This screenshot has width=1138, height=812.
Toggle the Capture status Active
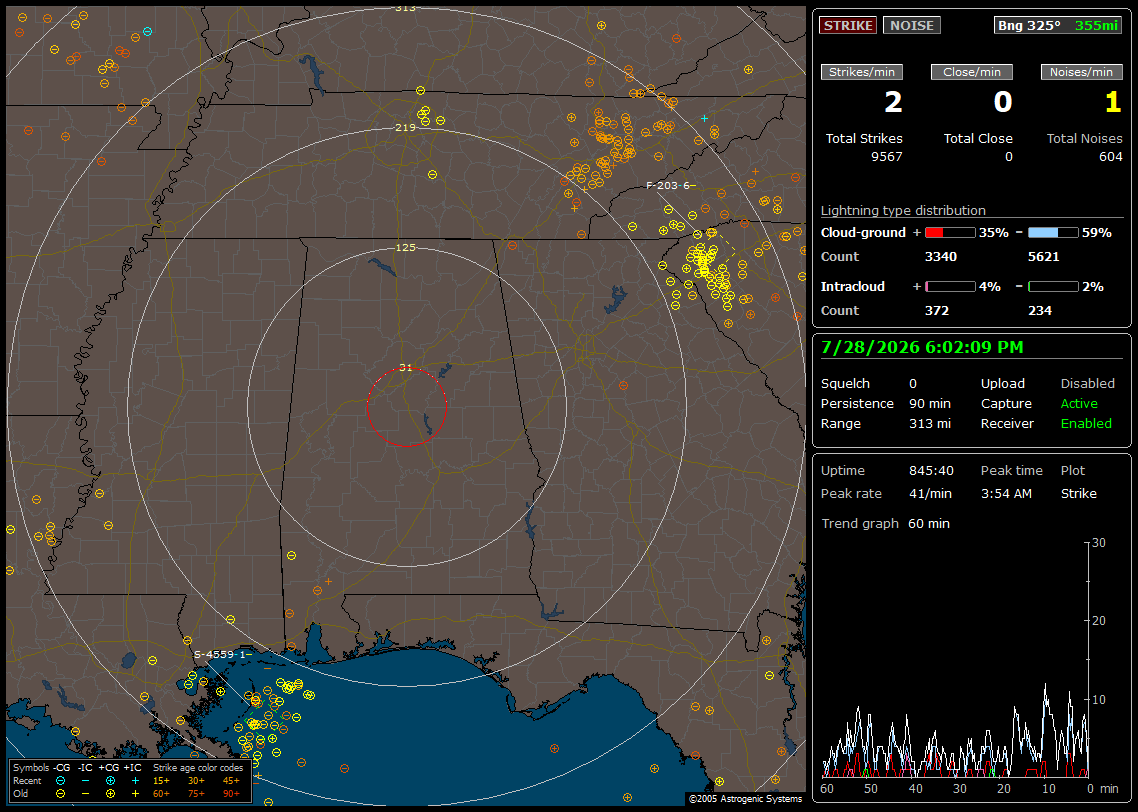pyautogui.click(x=1079, y=403)
